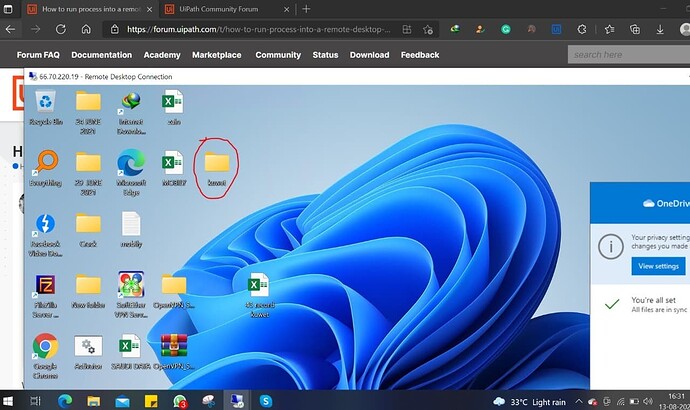690x410 pixels.
Task: Click the browser address bar URL
Action: (x=258, y=29)
